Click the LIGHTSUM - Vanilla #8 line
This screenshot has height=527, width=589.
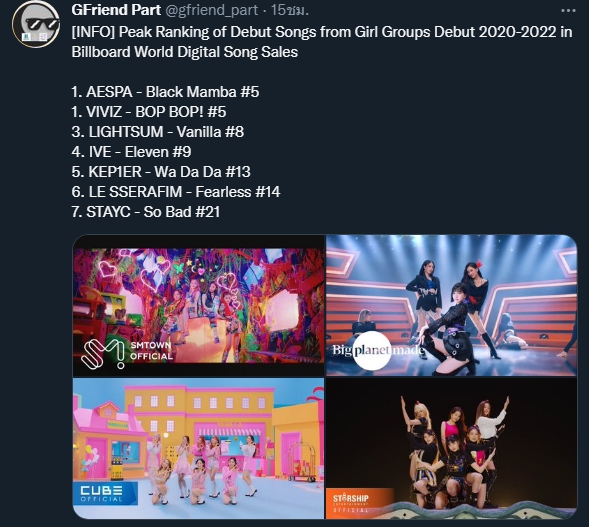(158, 132)
